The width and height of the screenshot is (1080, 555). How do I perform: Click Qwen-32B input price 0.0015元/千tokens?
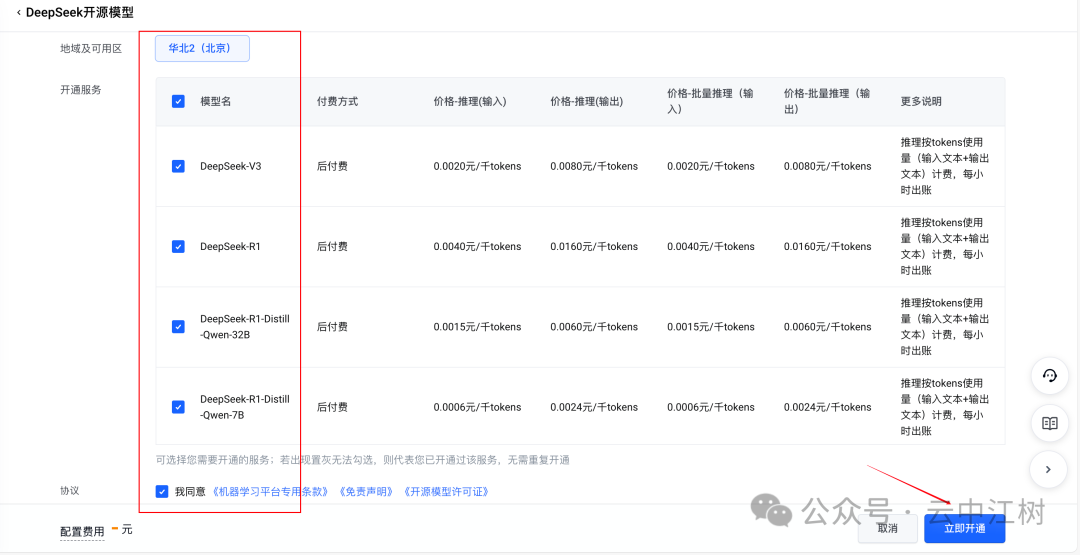click(x=477, y=326)
